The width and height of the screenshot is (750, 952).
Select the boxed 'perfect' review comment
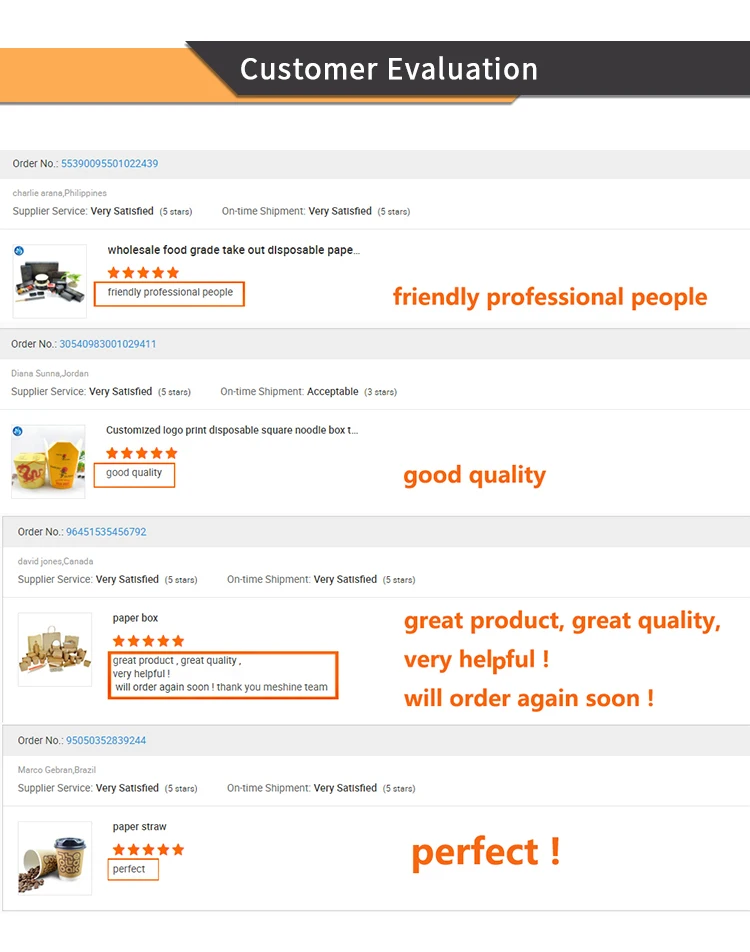pyautogui.click(x=133, y=869)
